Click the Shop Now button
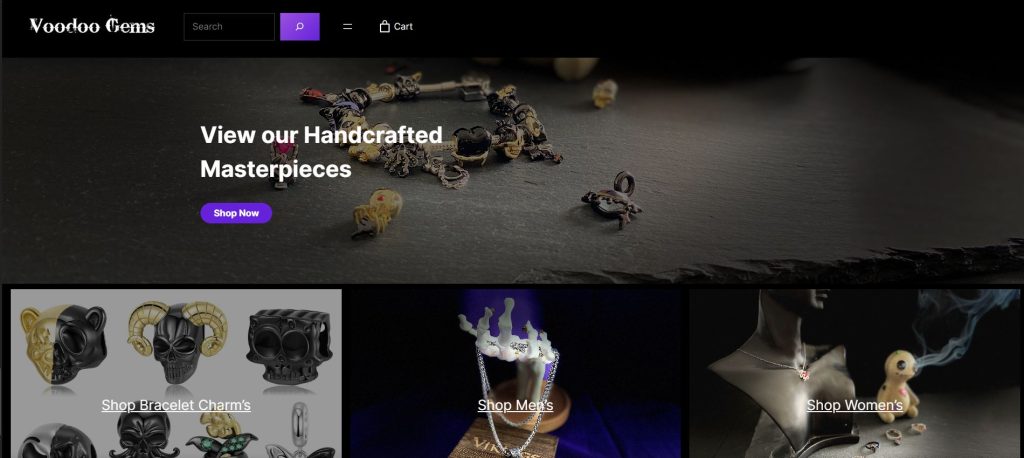Viewport: 1024px width, 458px height. click(236, 213)
